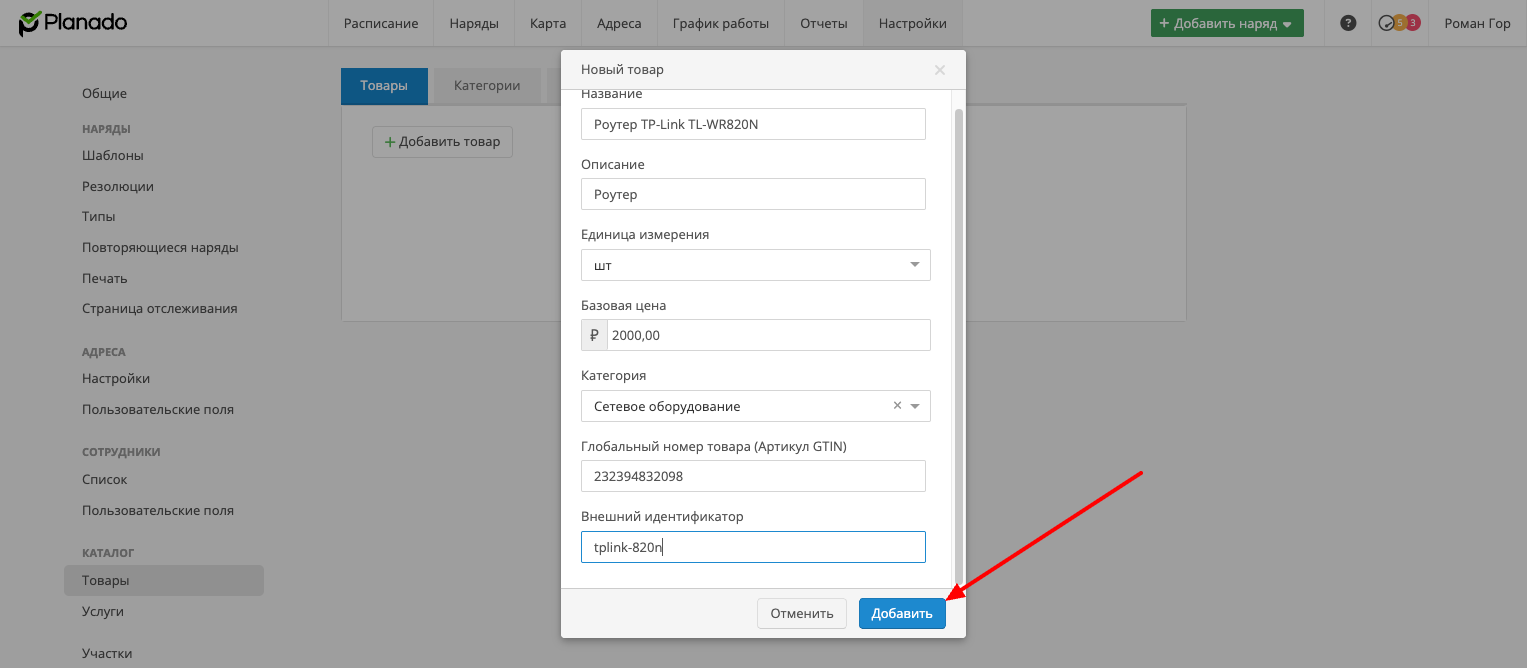
Task: Open the Наряды menu item
Action: click(474, 23)
